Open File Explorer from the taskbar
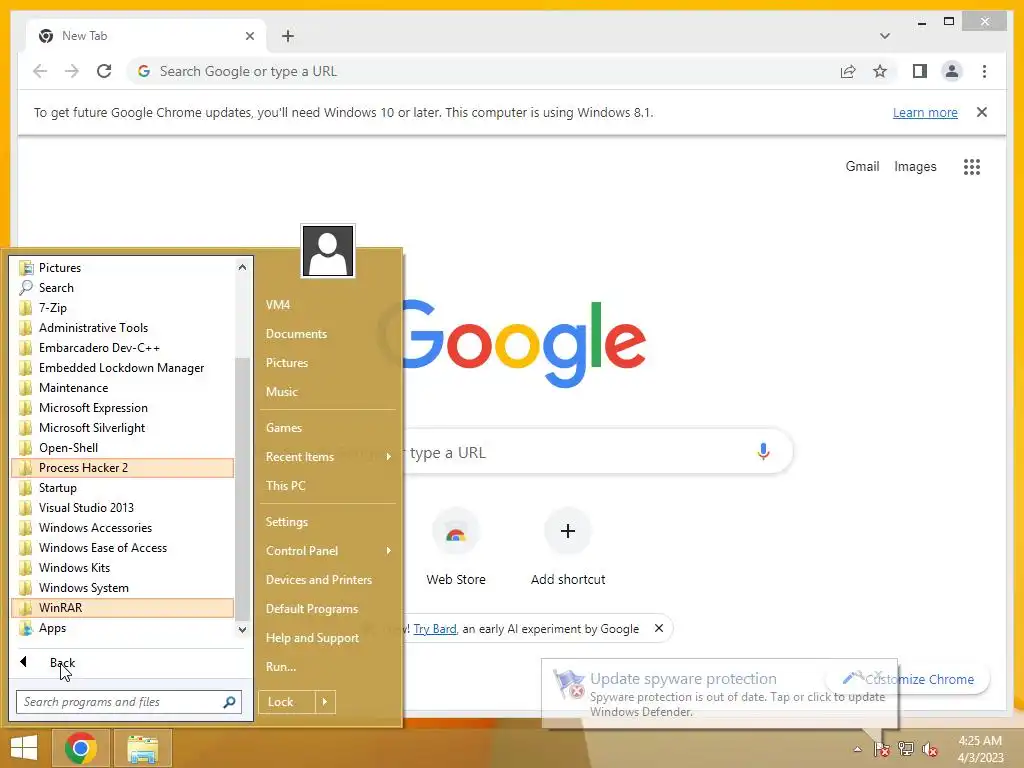The height and width of the screenshot is (768, 1024). [142, 748]
